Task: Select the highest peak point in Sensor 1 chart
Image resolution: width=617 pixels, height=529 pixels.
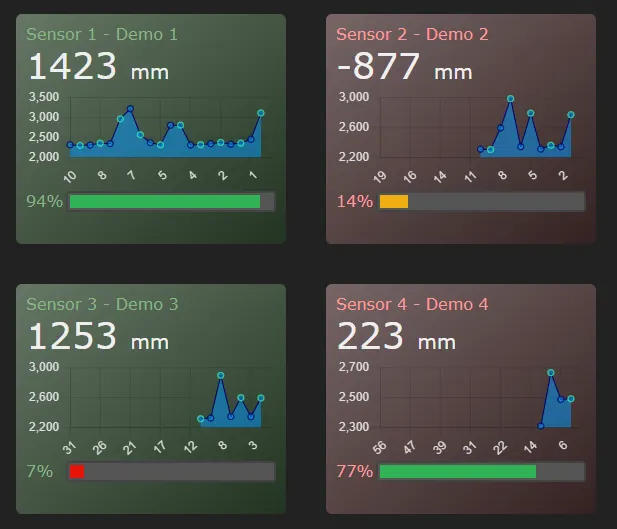Action: (130, 108)
